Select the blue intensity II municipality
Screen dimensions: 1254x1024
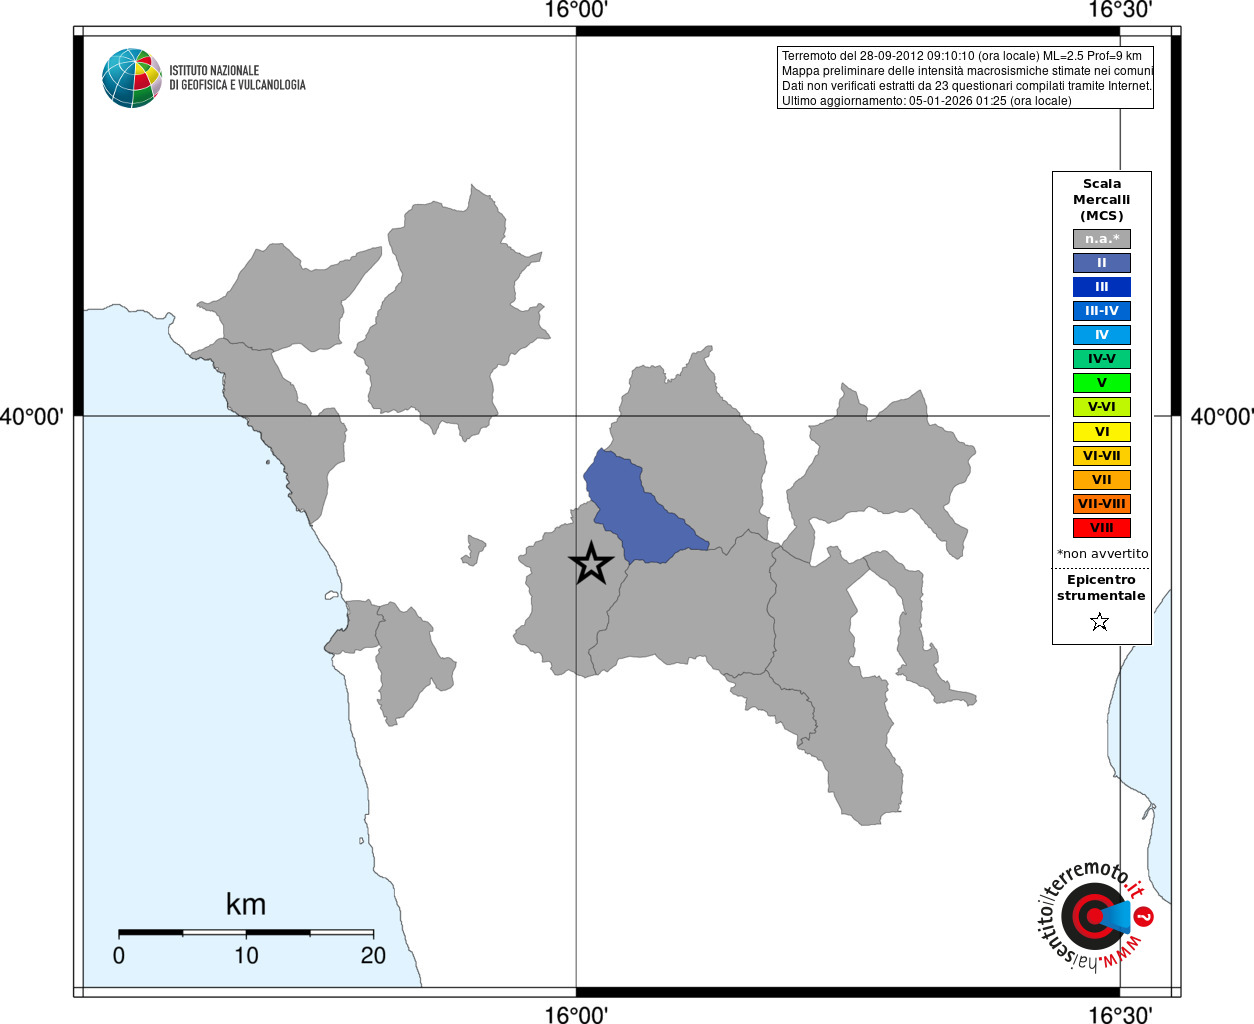tap(640, 507)
